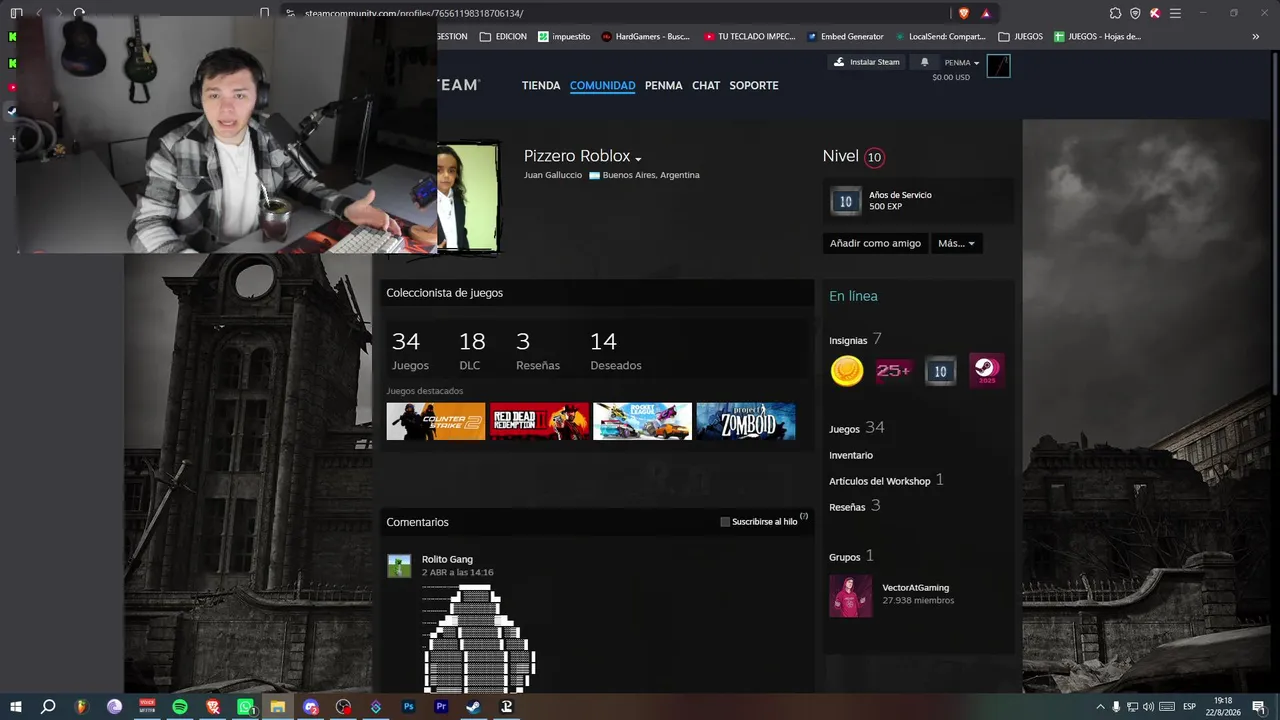Open the PENMA profile menu
1280x720 pixels.
(664, 86)
